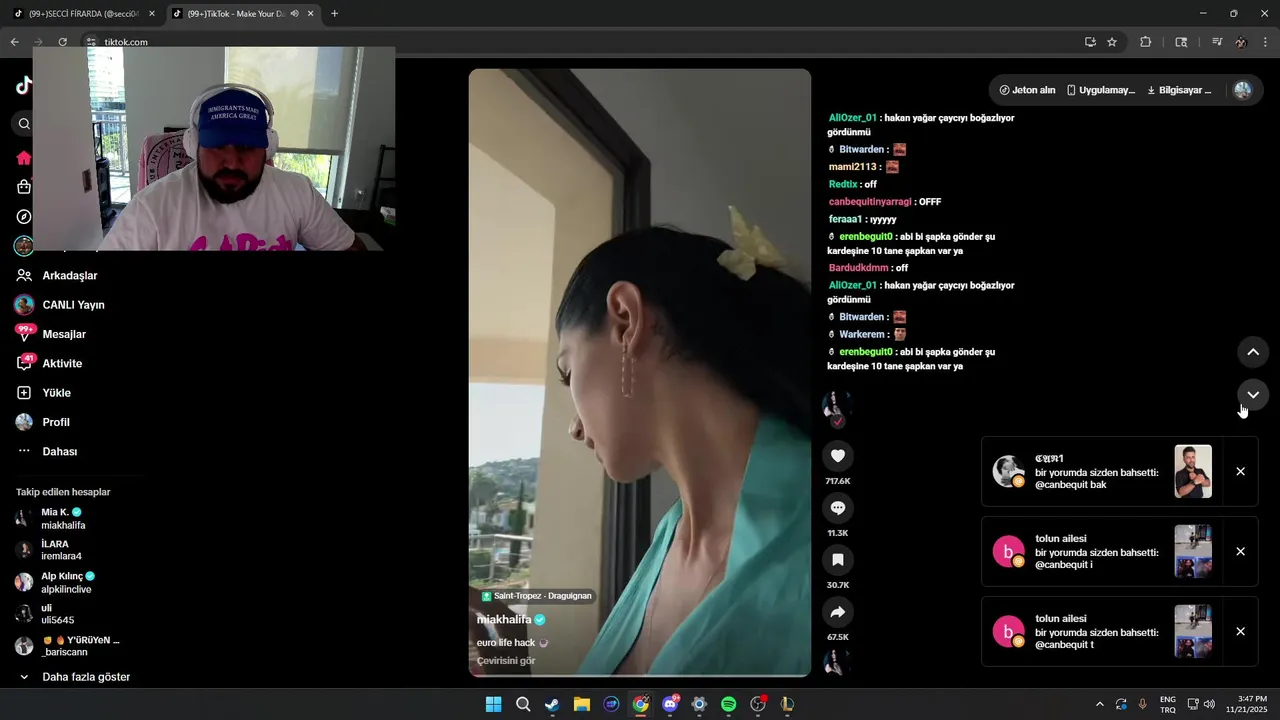Click Bilgisayar download desktop button

click(1179, 90)
